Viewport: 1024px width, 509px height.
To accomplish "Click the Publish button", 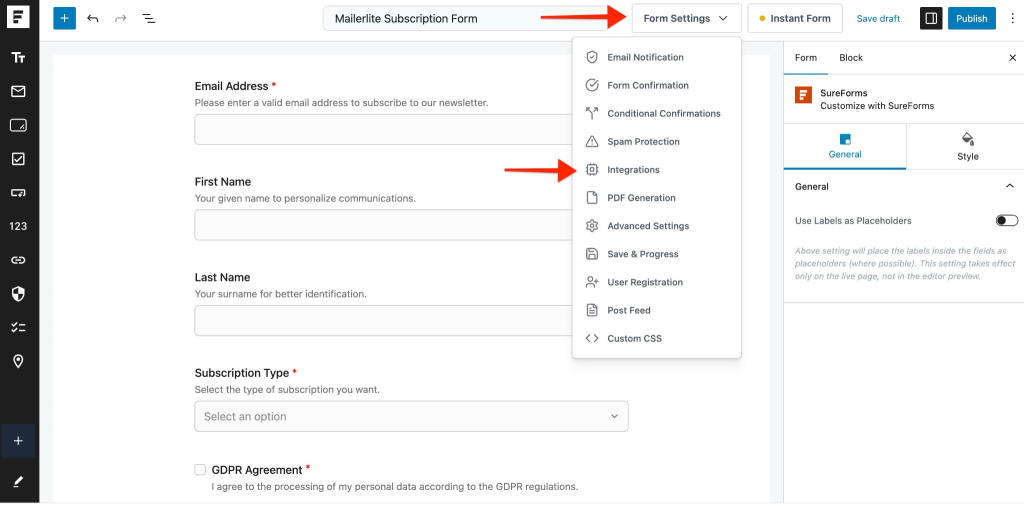I will point(971,18).
